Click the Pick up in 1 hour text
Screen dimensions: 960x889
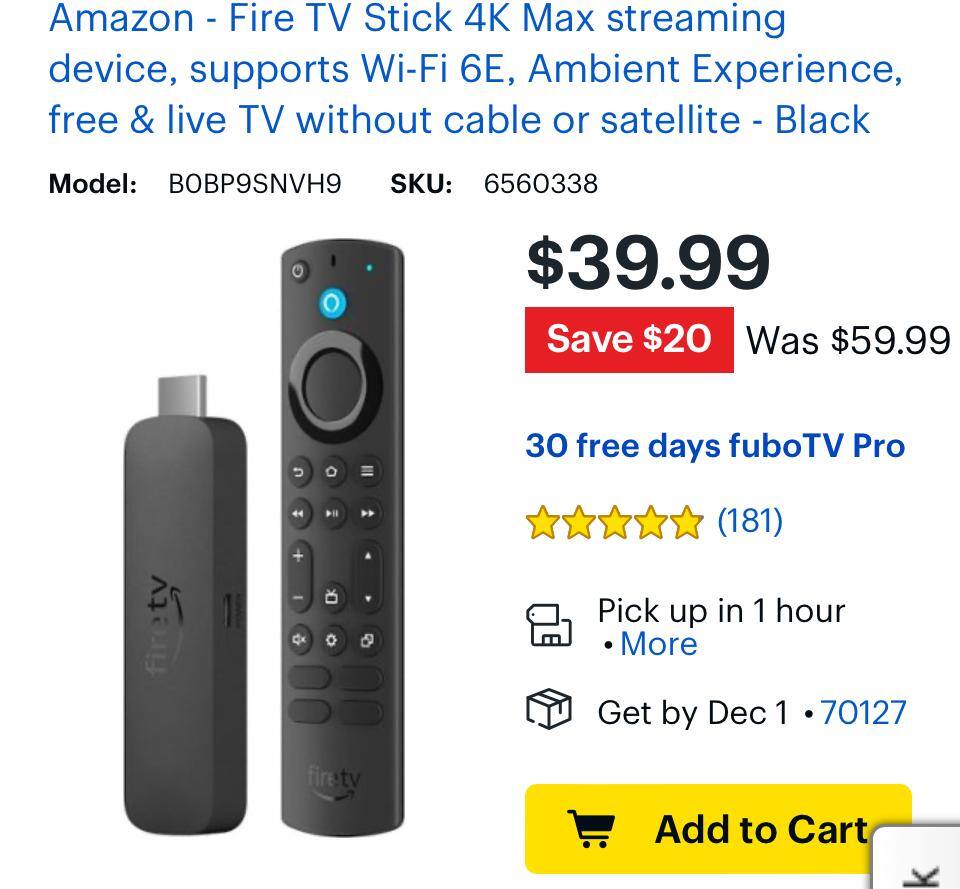click(x=721, y=611)
